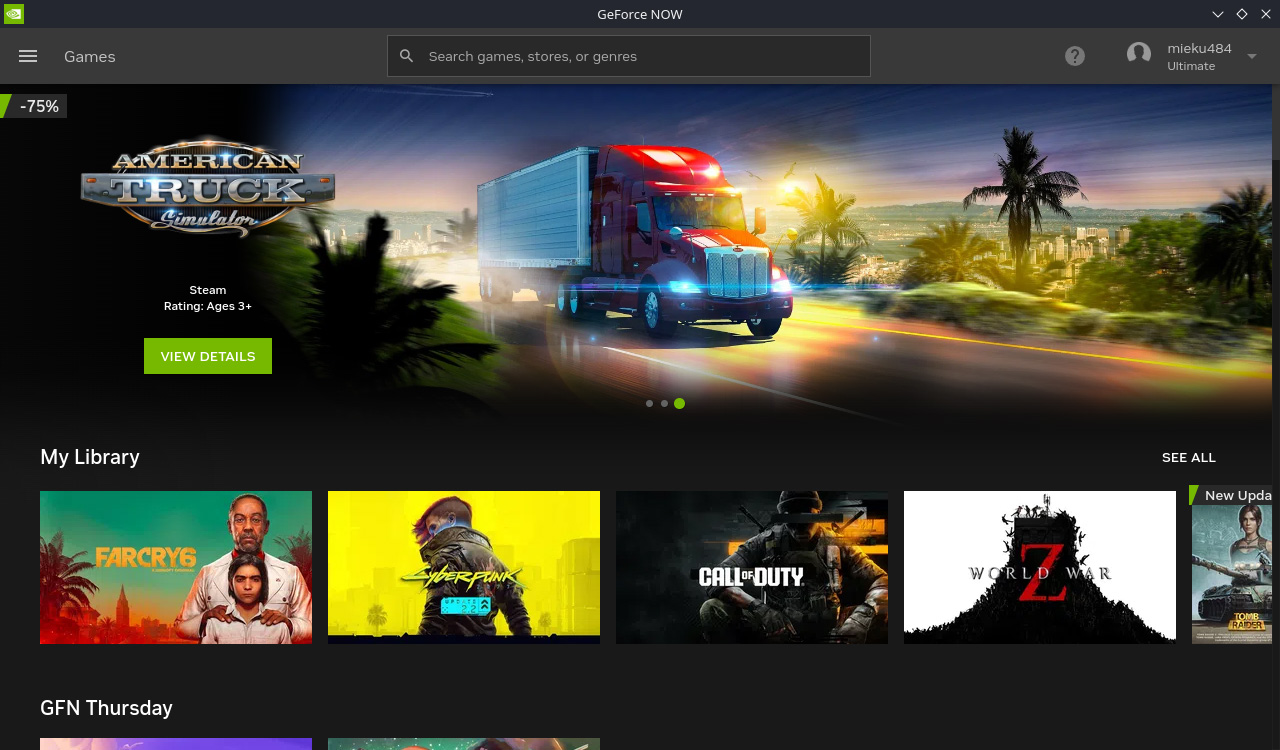
Task: Click the American Truck Simulator logo
Action: click(208, 187)
